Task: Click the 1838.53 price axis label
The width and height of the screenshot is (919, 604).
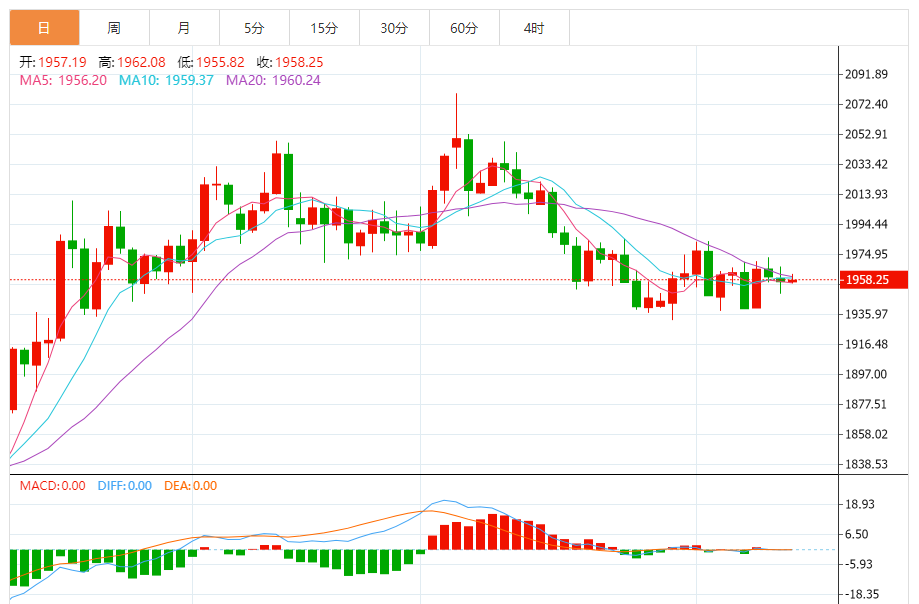Action: click(866, 464)
